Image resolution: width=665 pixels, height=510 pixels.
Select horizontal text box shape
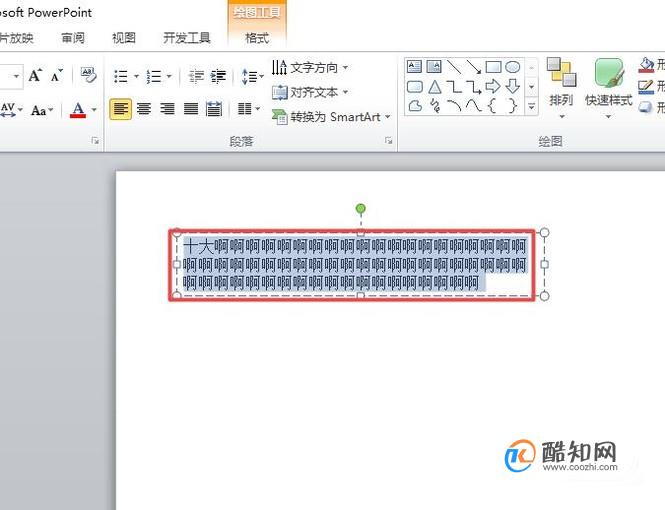[414, 67]
